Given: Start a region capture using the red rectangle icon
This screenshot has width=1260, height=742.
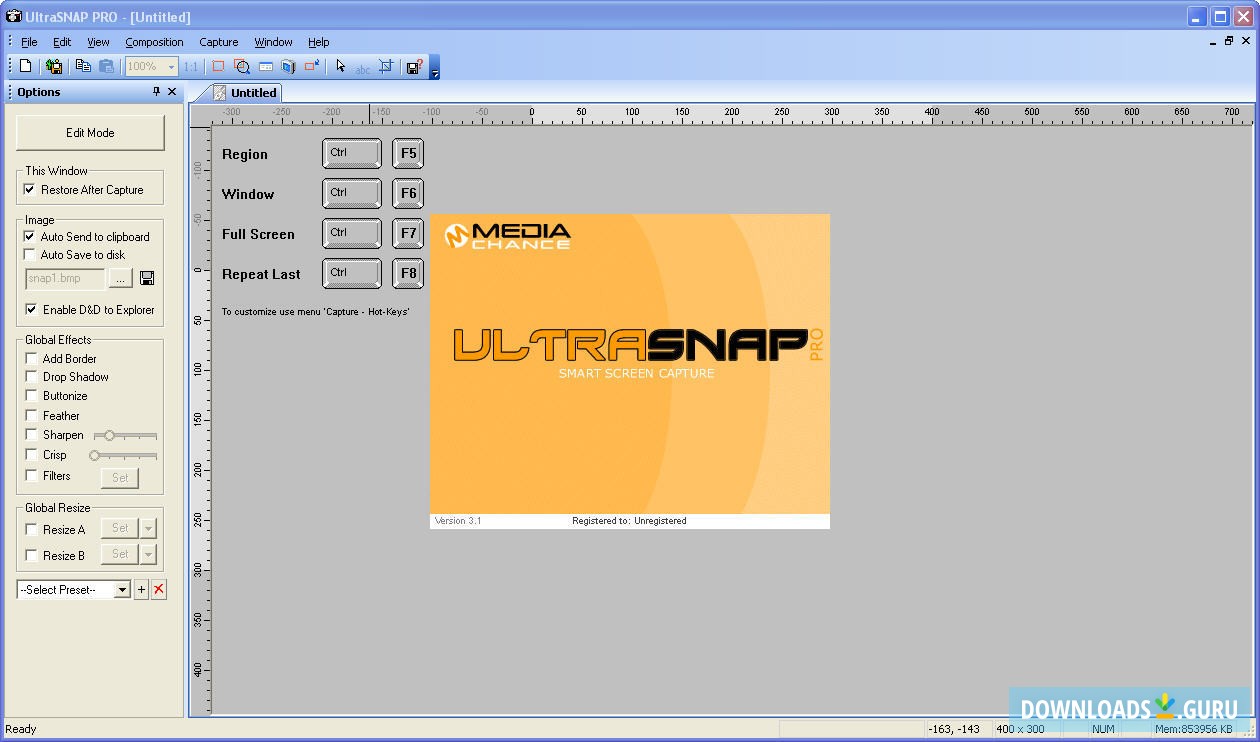Looking at the screenshot, I should 218,66.
